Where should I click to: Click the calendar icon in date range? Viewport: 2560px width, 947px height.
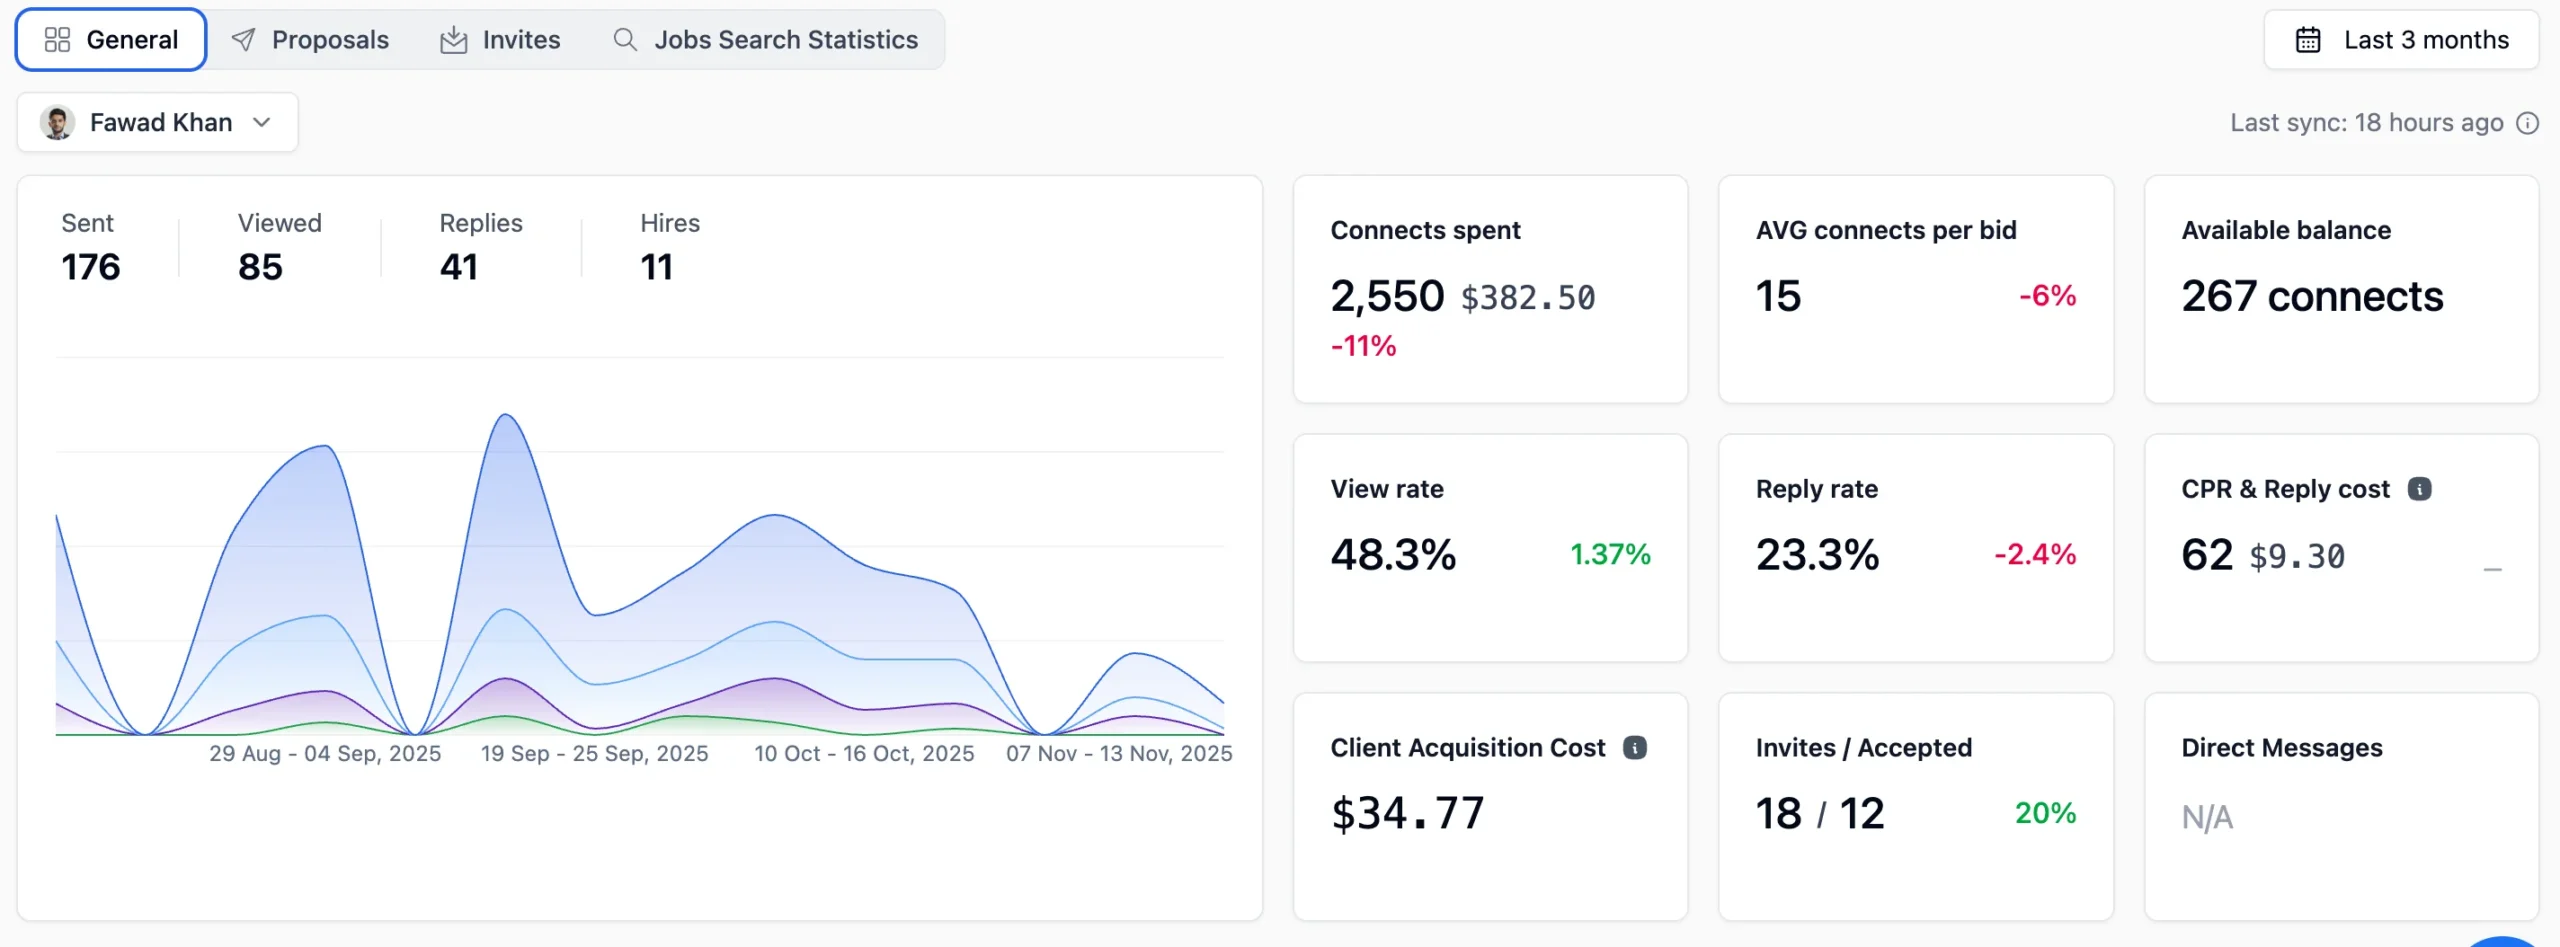[2308, 40]
